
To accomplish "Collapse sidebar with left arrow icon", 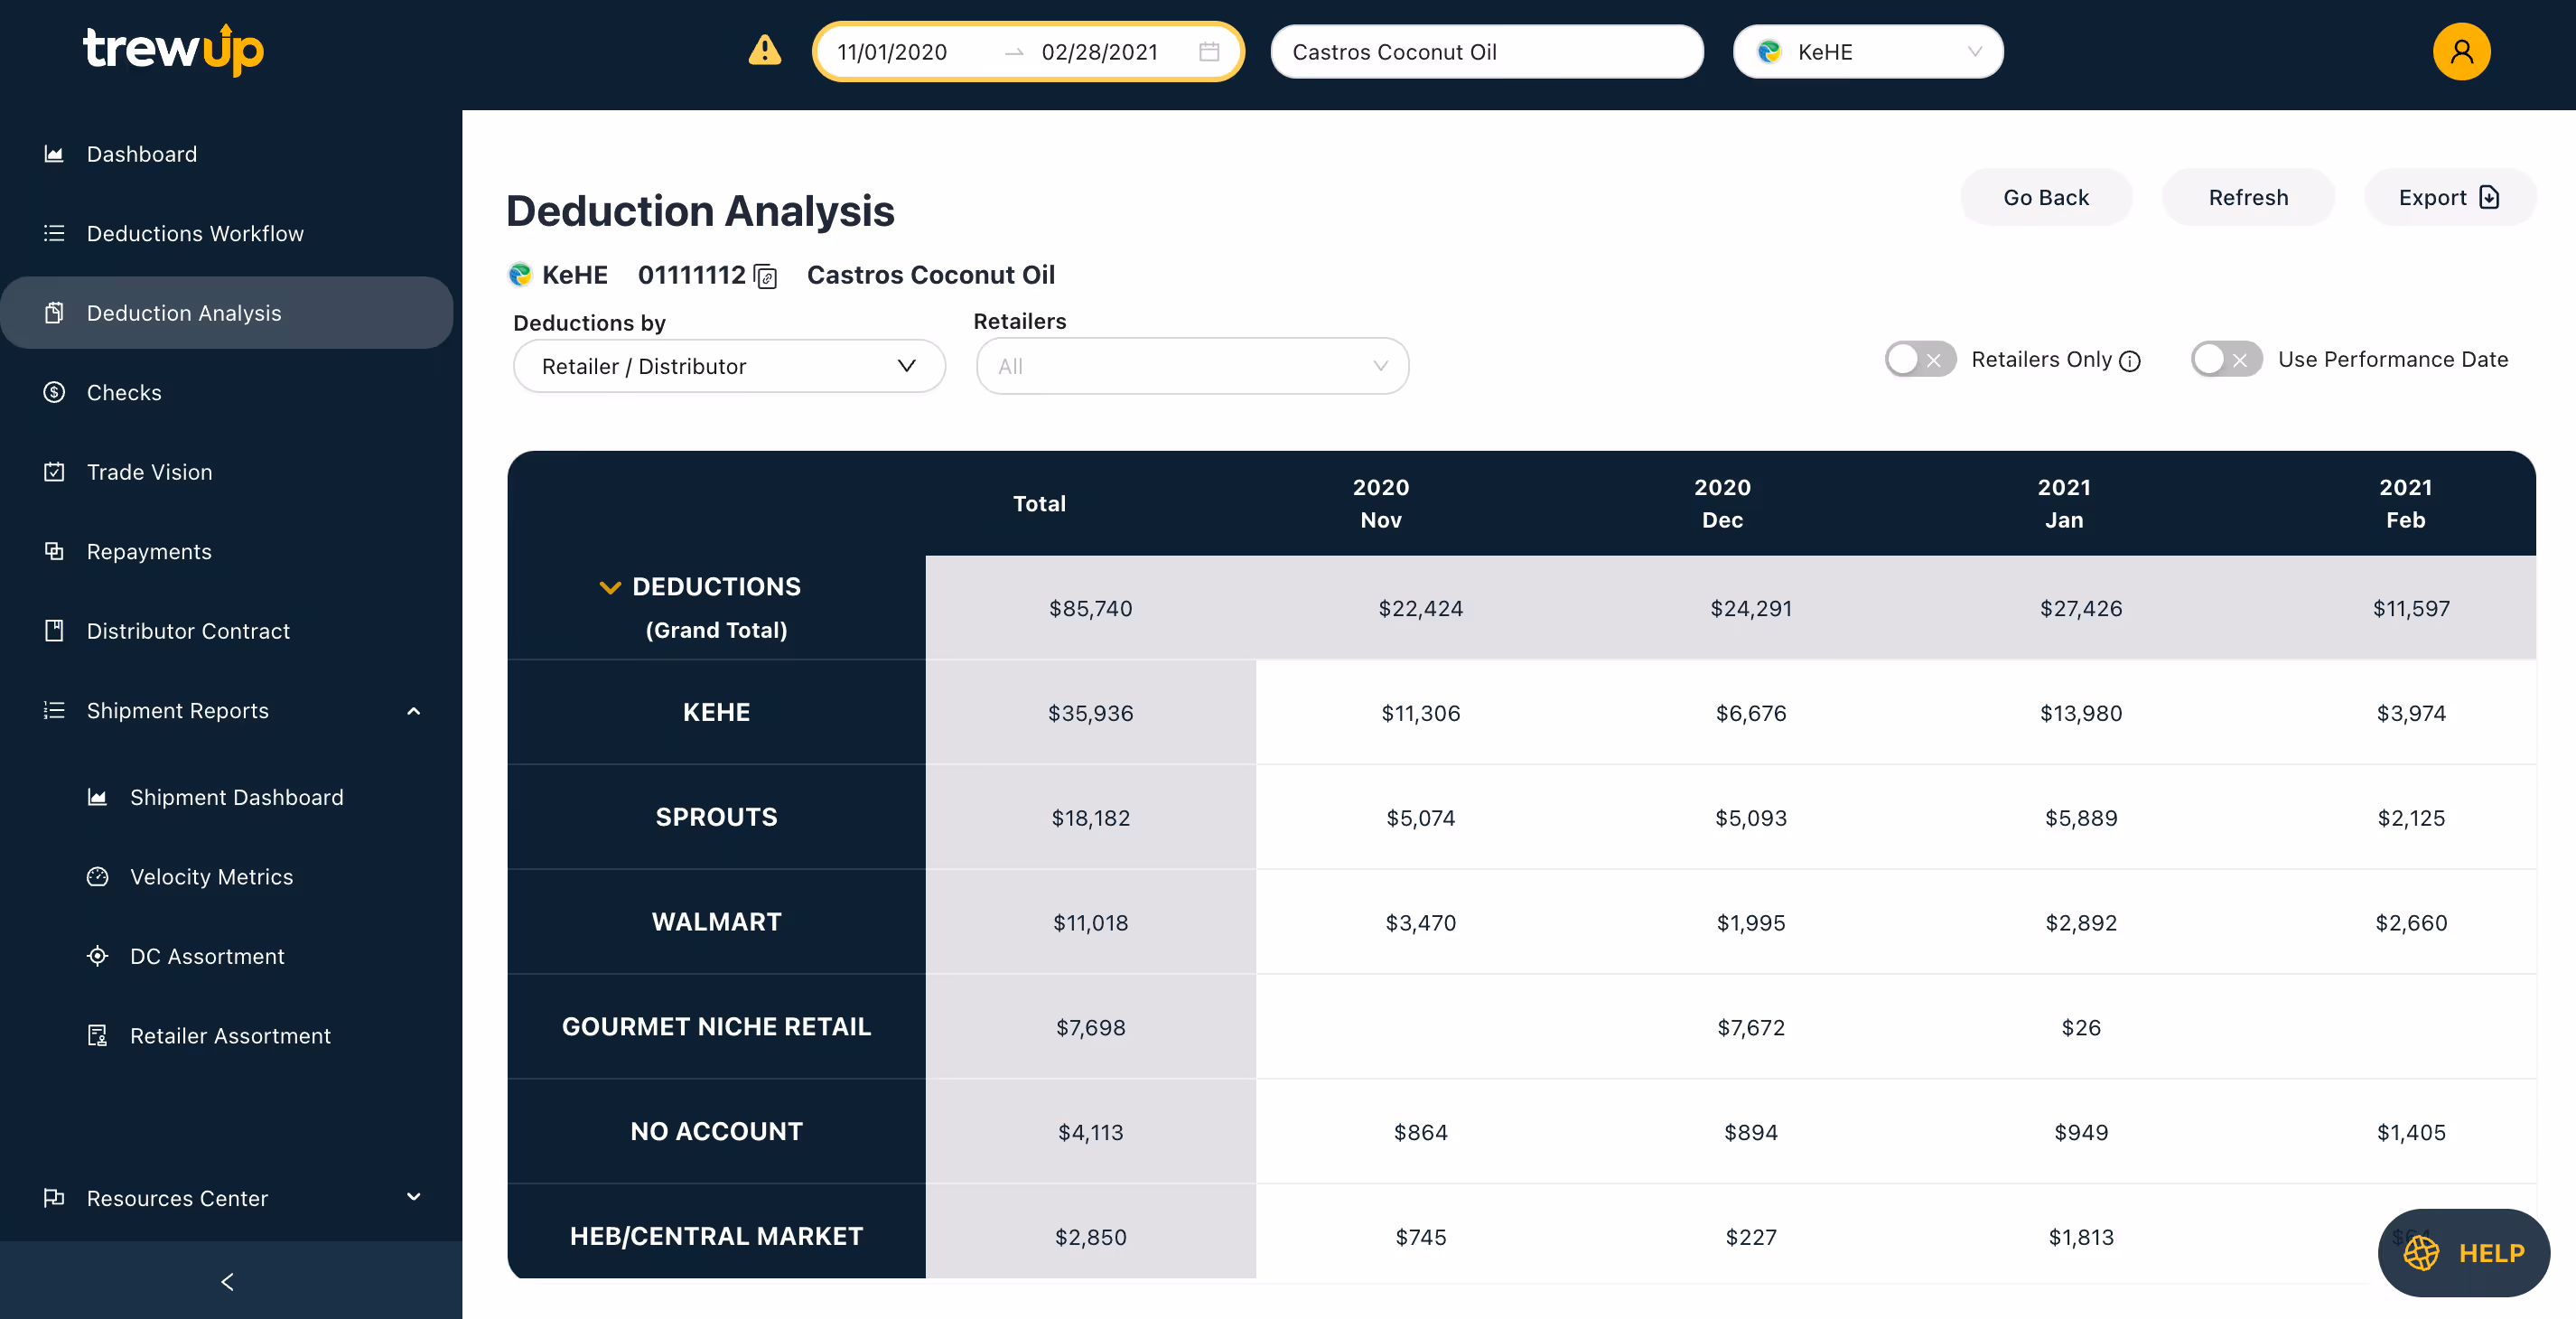I will [228, 1281].
